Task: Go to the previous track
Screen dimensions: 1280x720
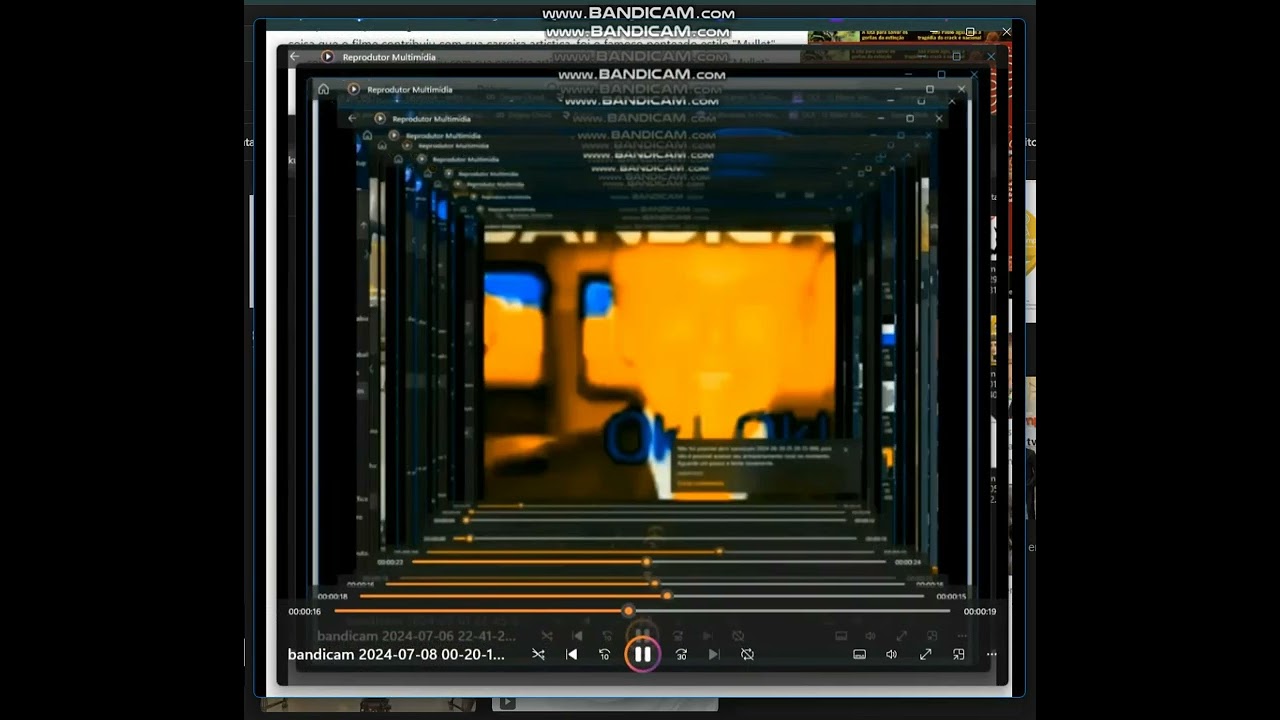Action: [571, 654]
